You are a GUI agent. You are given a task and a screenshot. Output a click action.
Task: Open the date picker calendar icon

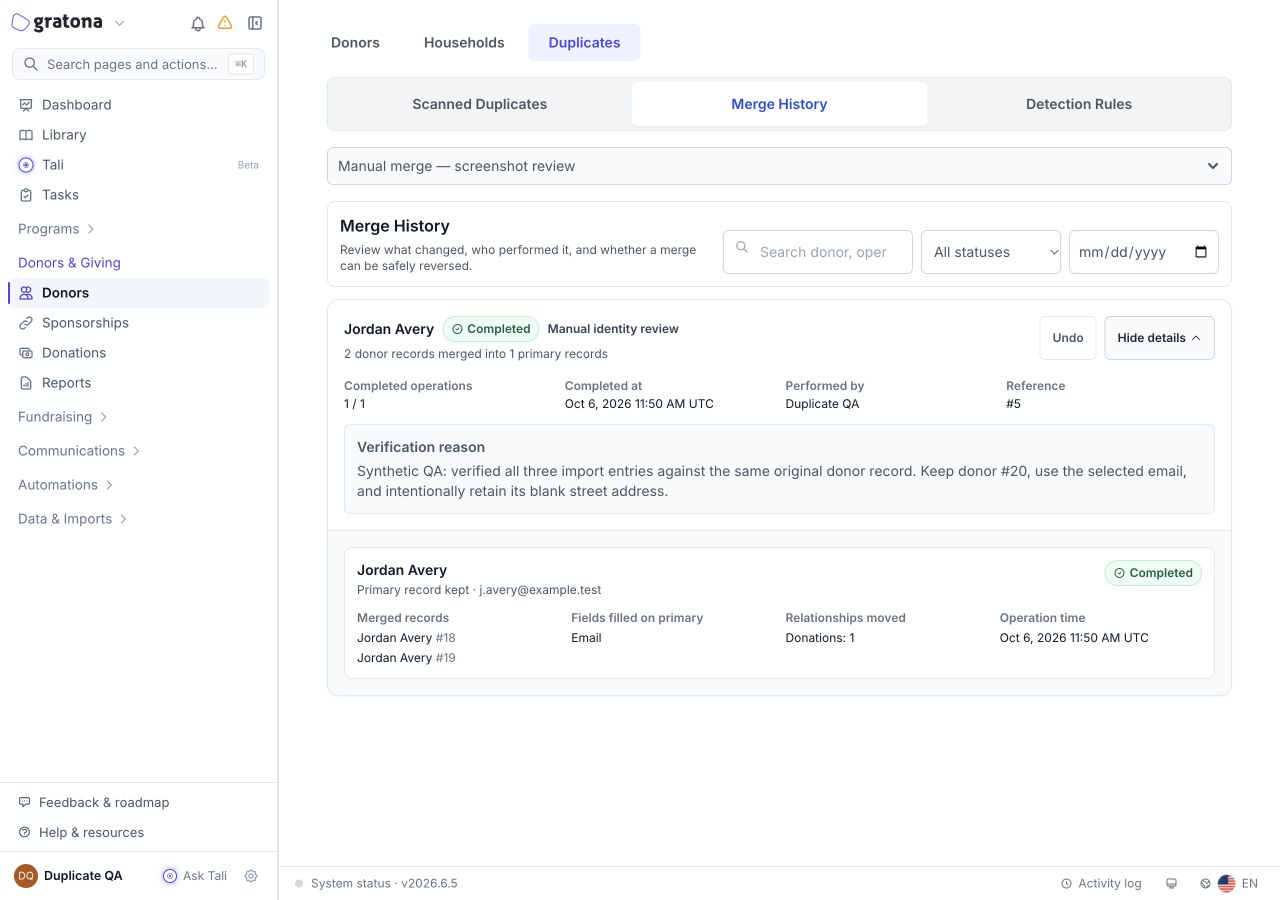[1201, 252]
